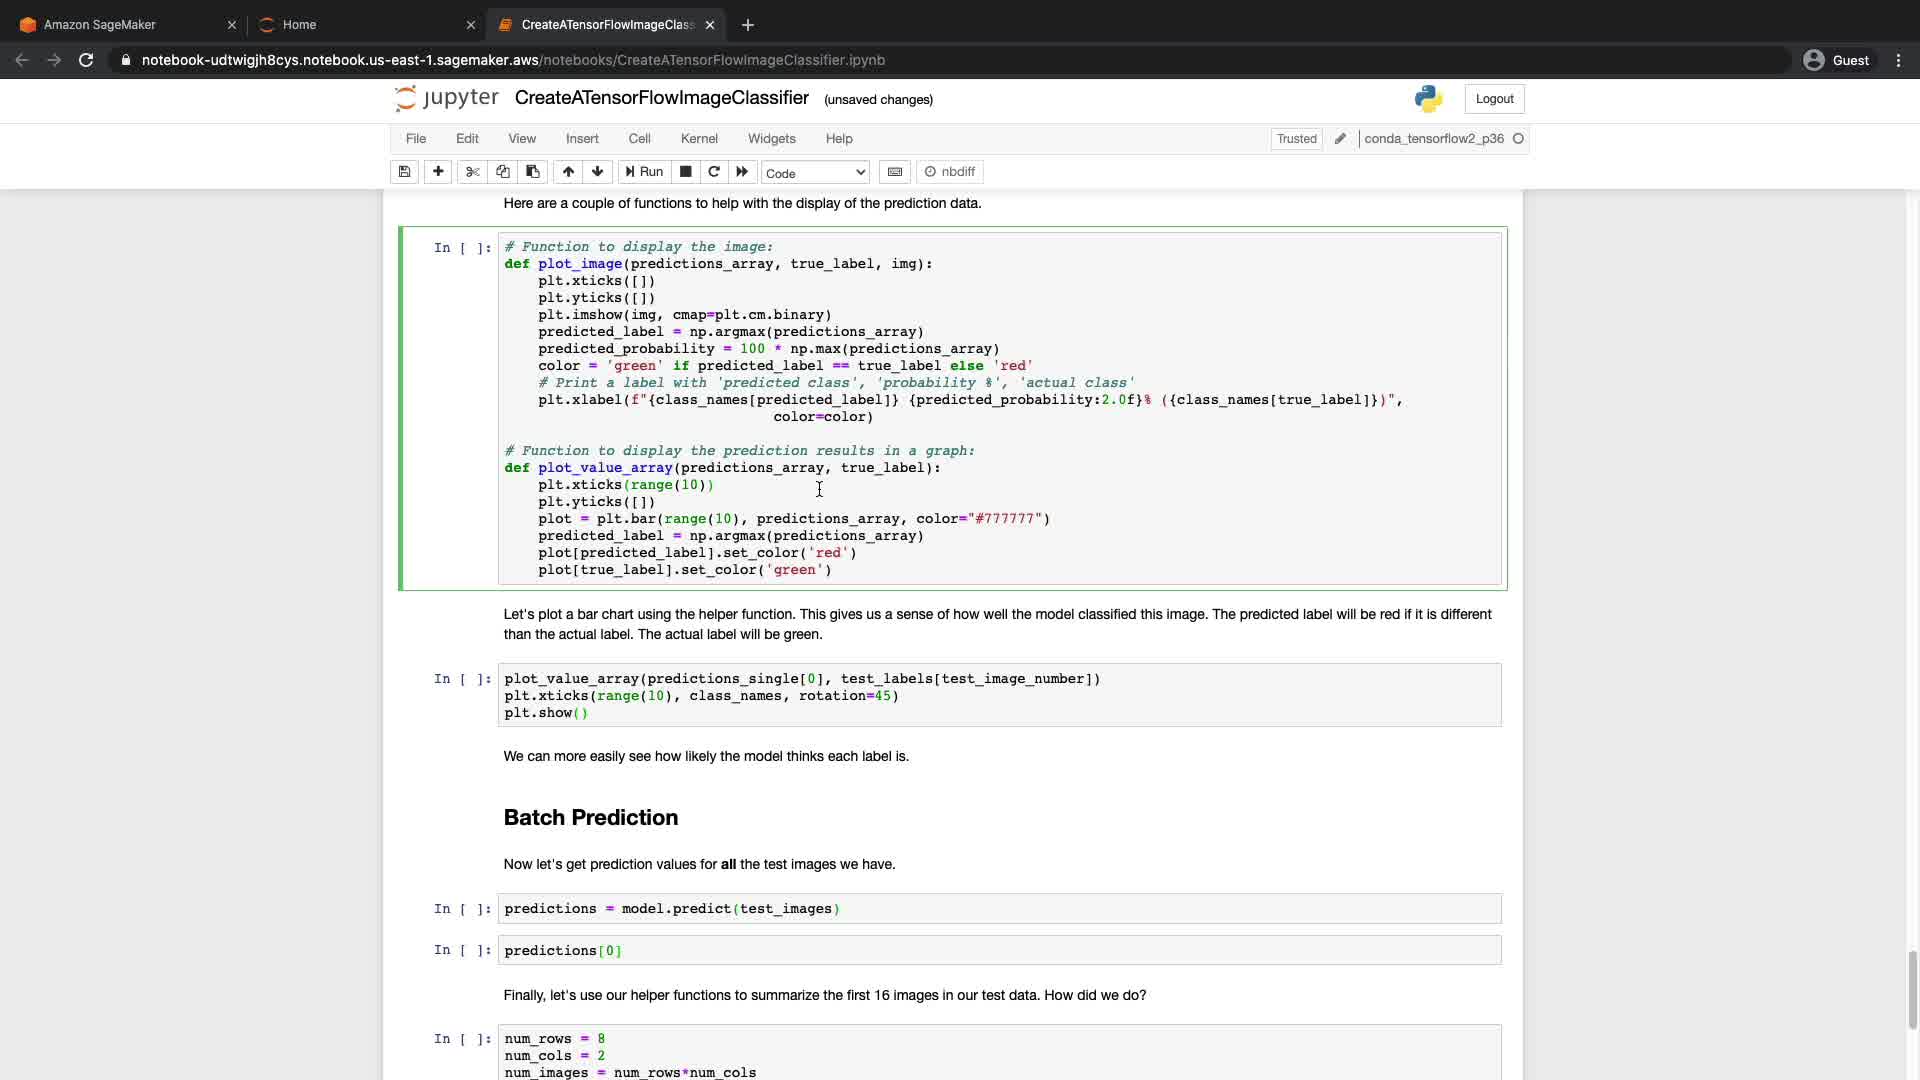Screen dimensions: 1920x1080
Task: Open the cell type Code dropdown
Action: tap(815, 173)
